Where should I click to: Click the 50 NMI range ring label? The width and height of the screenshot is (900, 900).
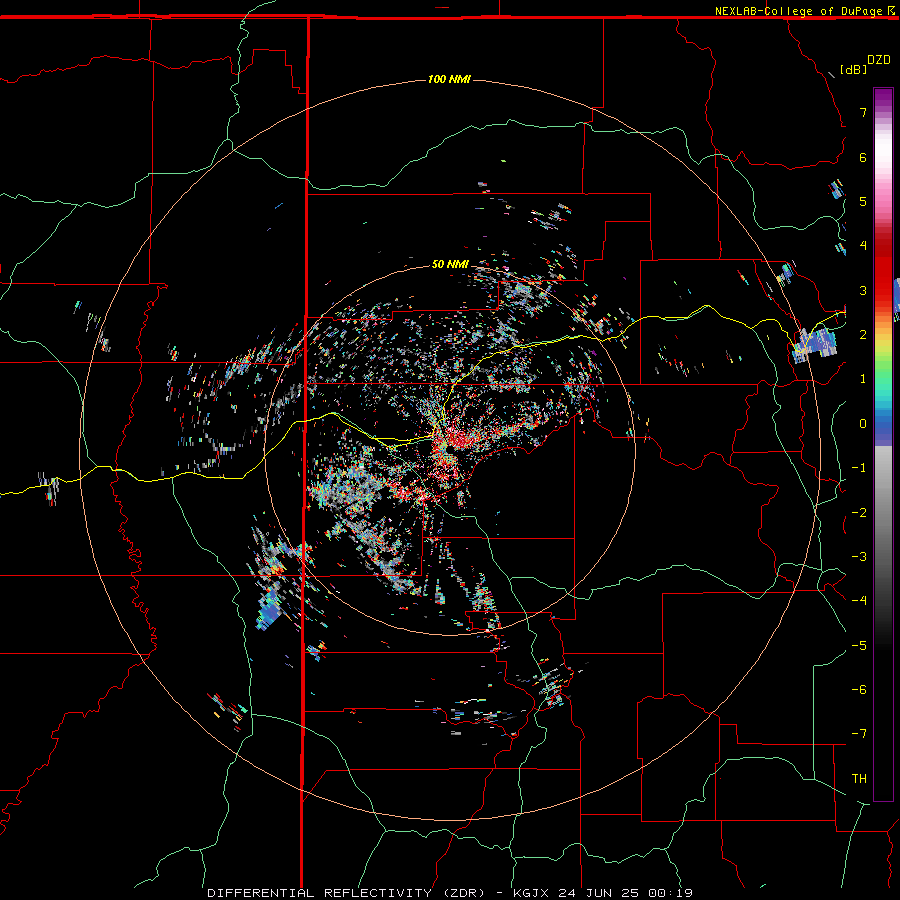click(450, 264)
